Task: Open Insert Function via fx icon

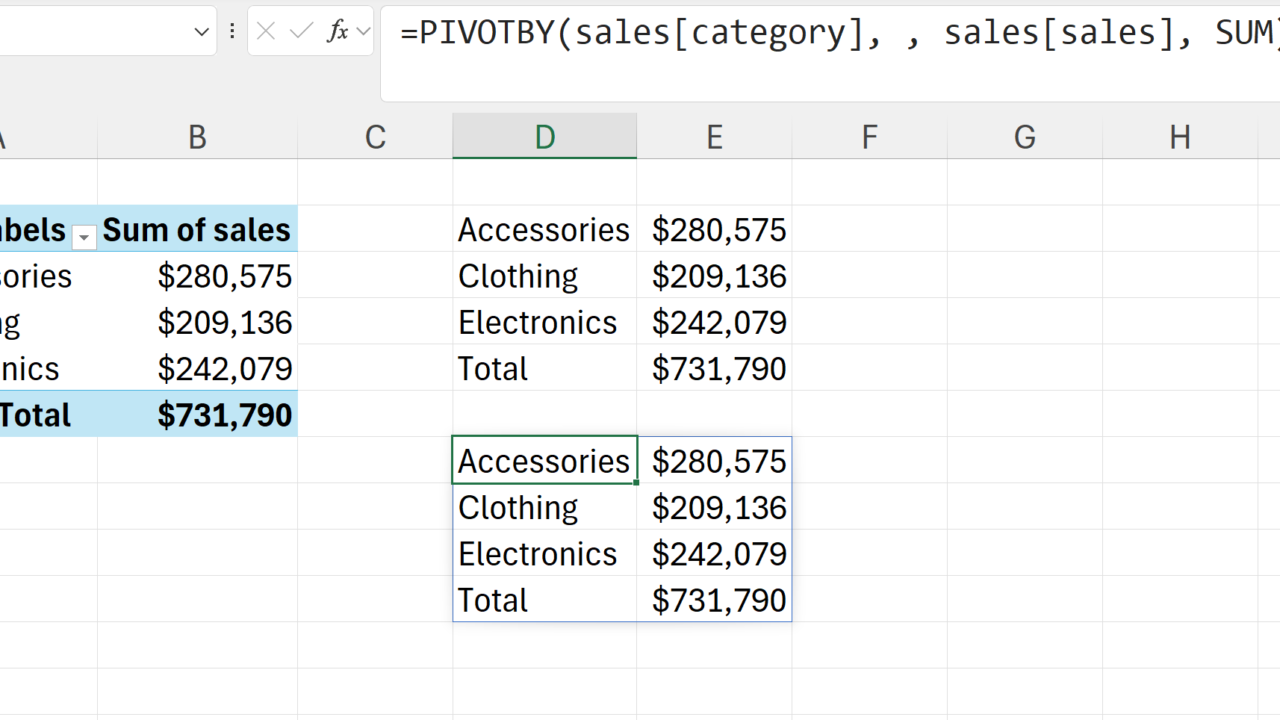Action: click(338, 32)
